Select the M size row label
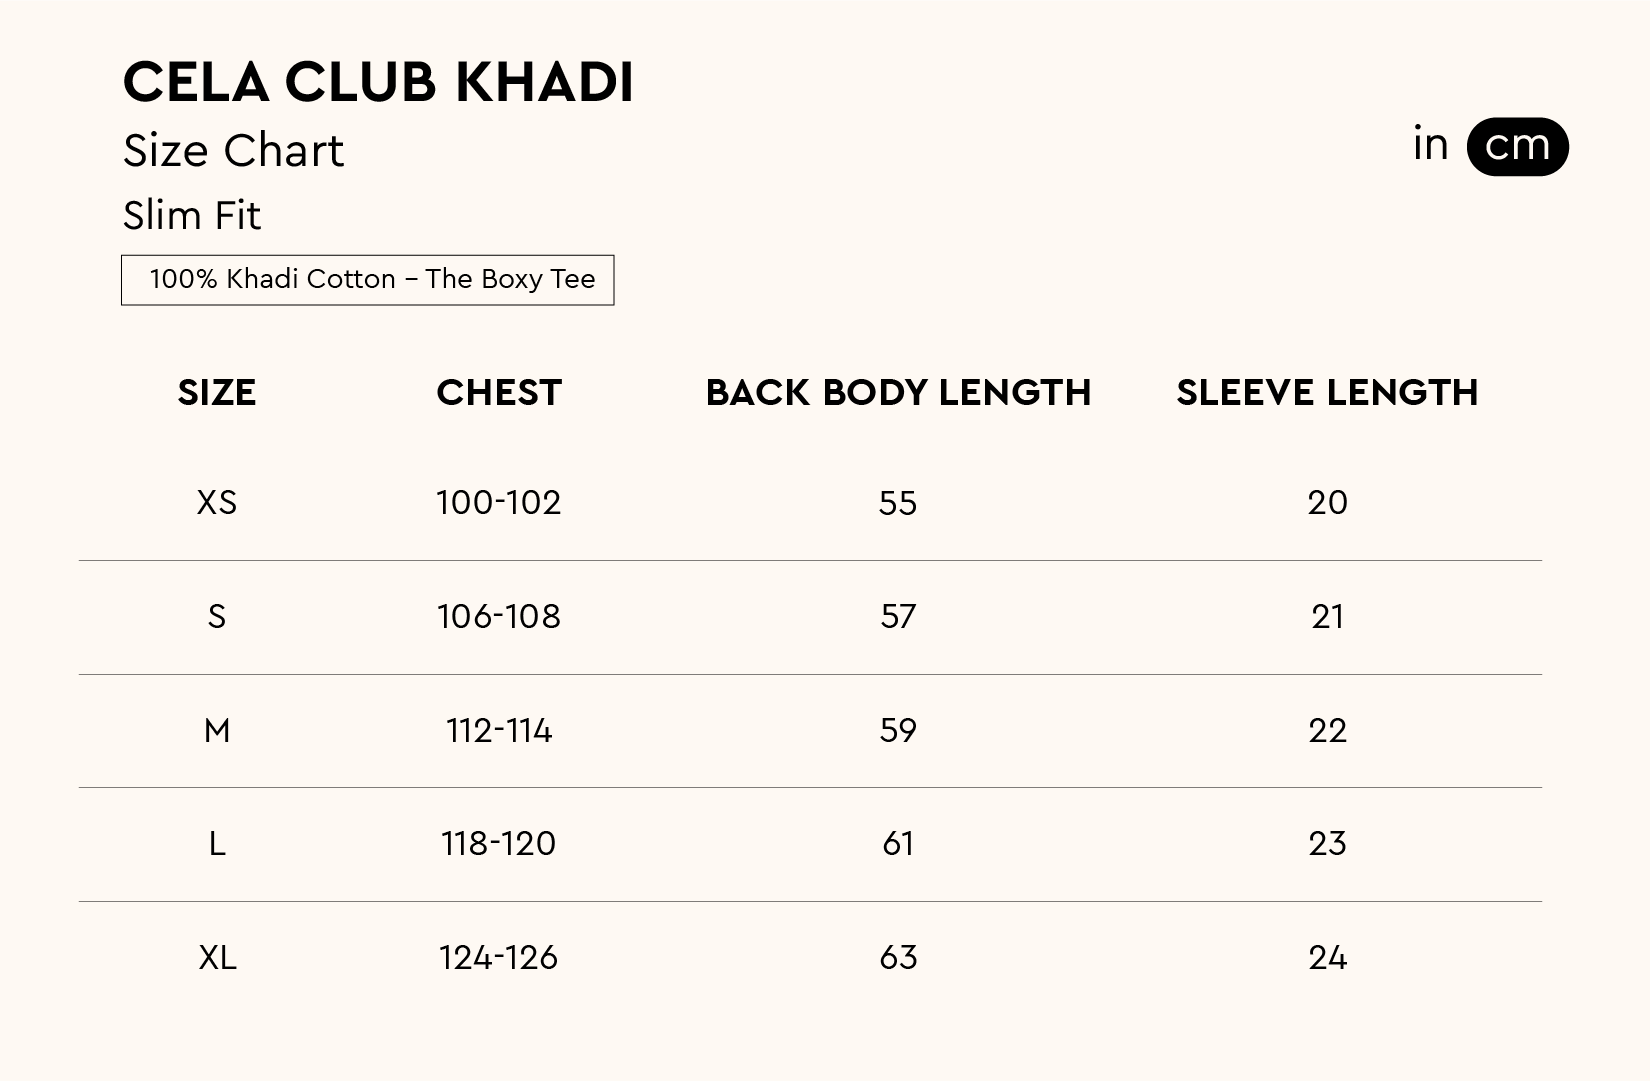Image resolution: width=1650 pixels, height=1081 pixels. click(217, 731)
